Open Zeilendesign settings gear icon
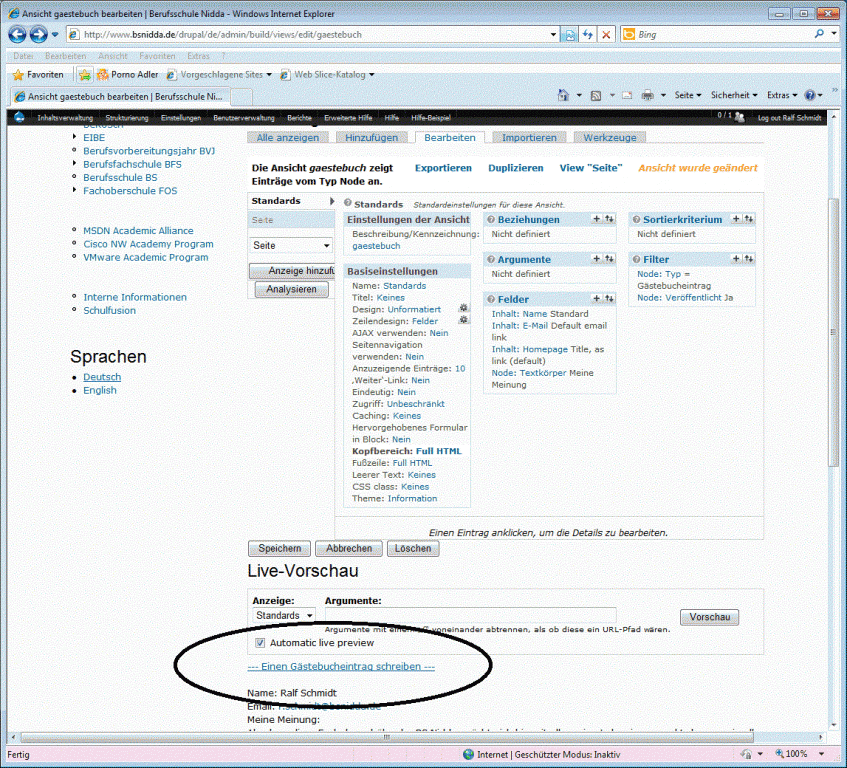This screenshot has width=847, height=768. (x=463, y=321)
